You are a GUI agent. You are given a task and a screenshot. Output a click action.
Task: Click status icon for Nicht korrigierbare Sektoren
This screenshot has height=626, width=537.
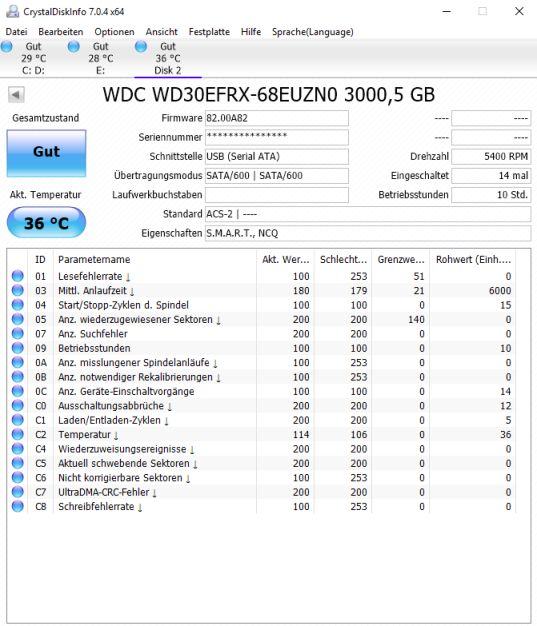pos(18,477)
